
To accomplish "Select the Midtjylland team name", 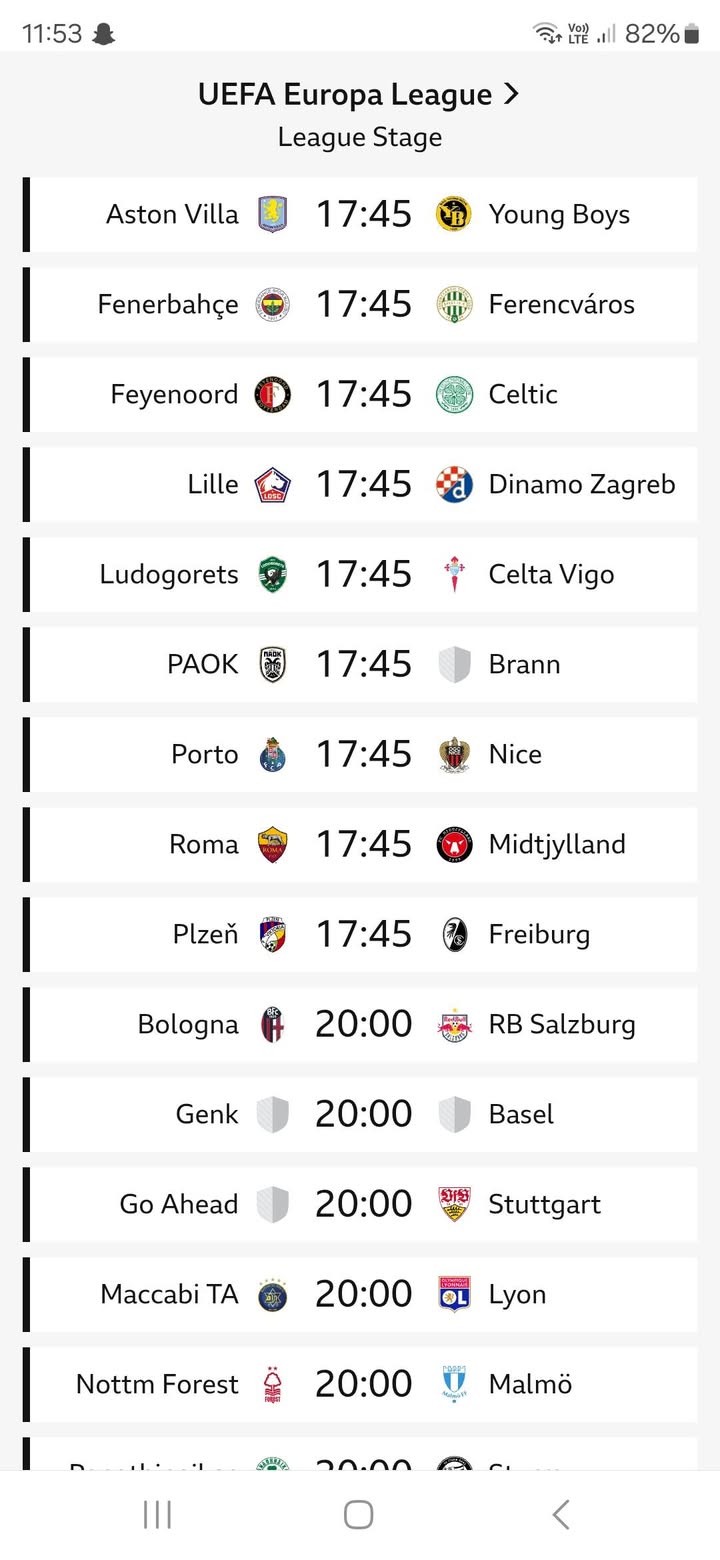I will coord(557,844).
